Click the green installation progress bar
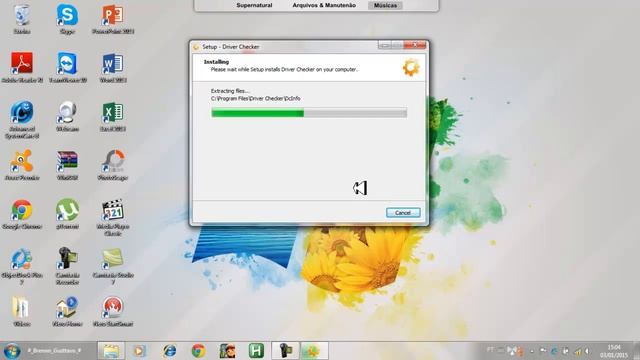 click(309, 113)
